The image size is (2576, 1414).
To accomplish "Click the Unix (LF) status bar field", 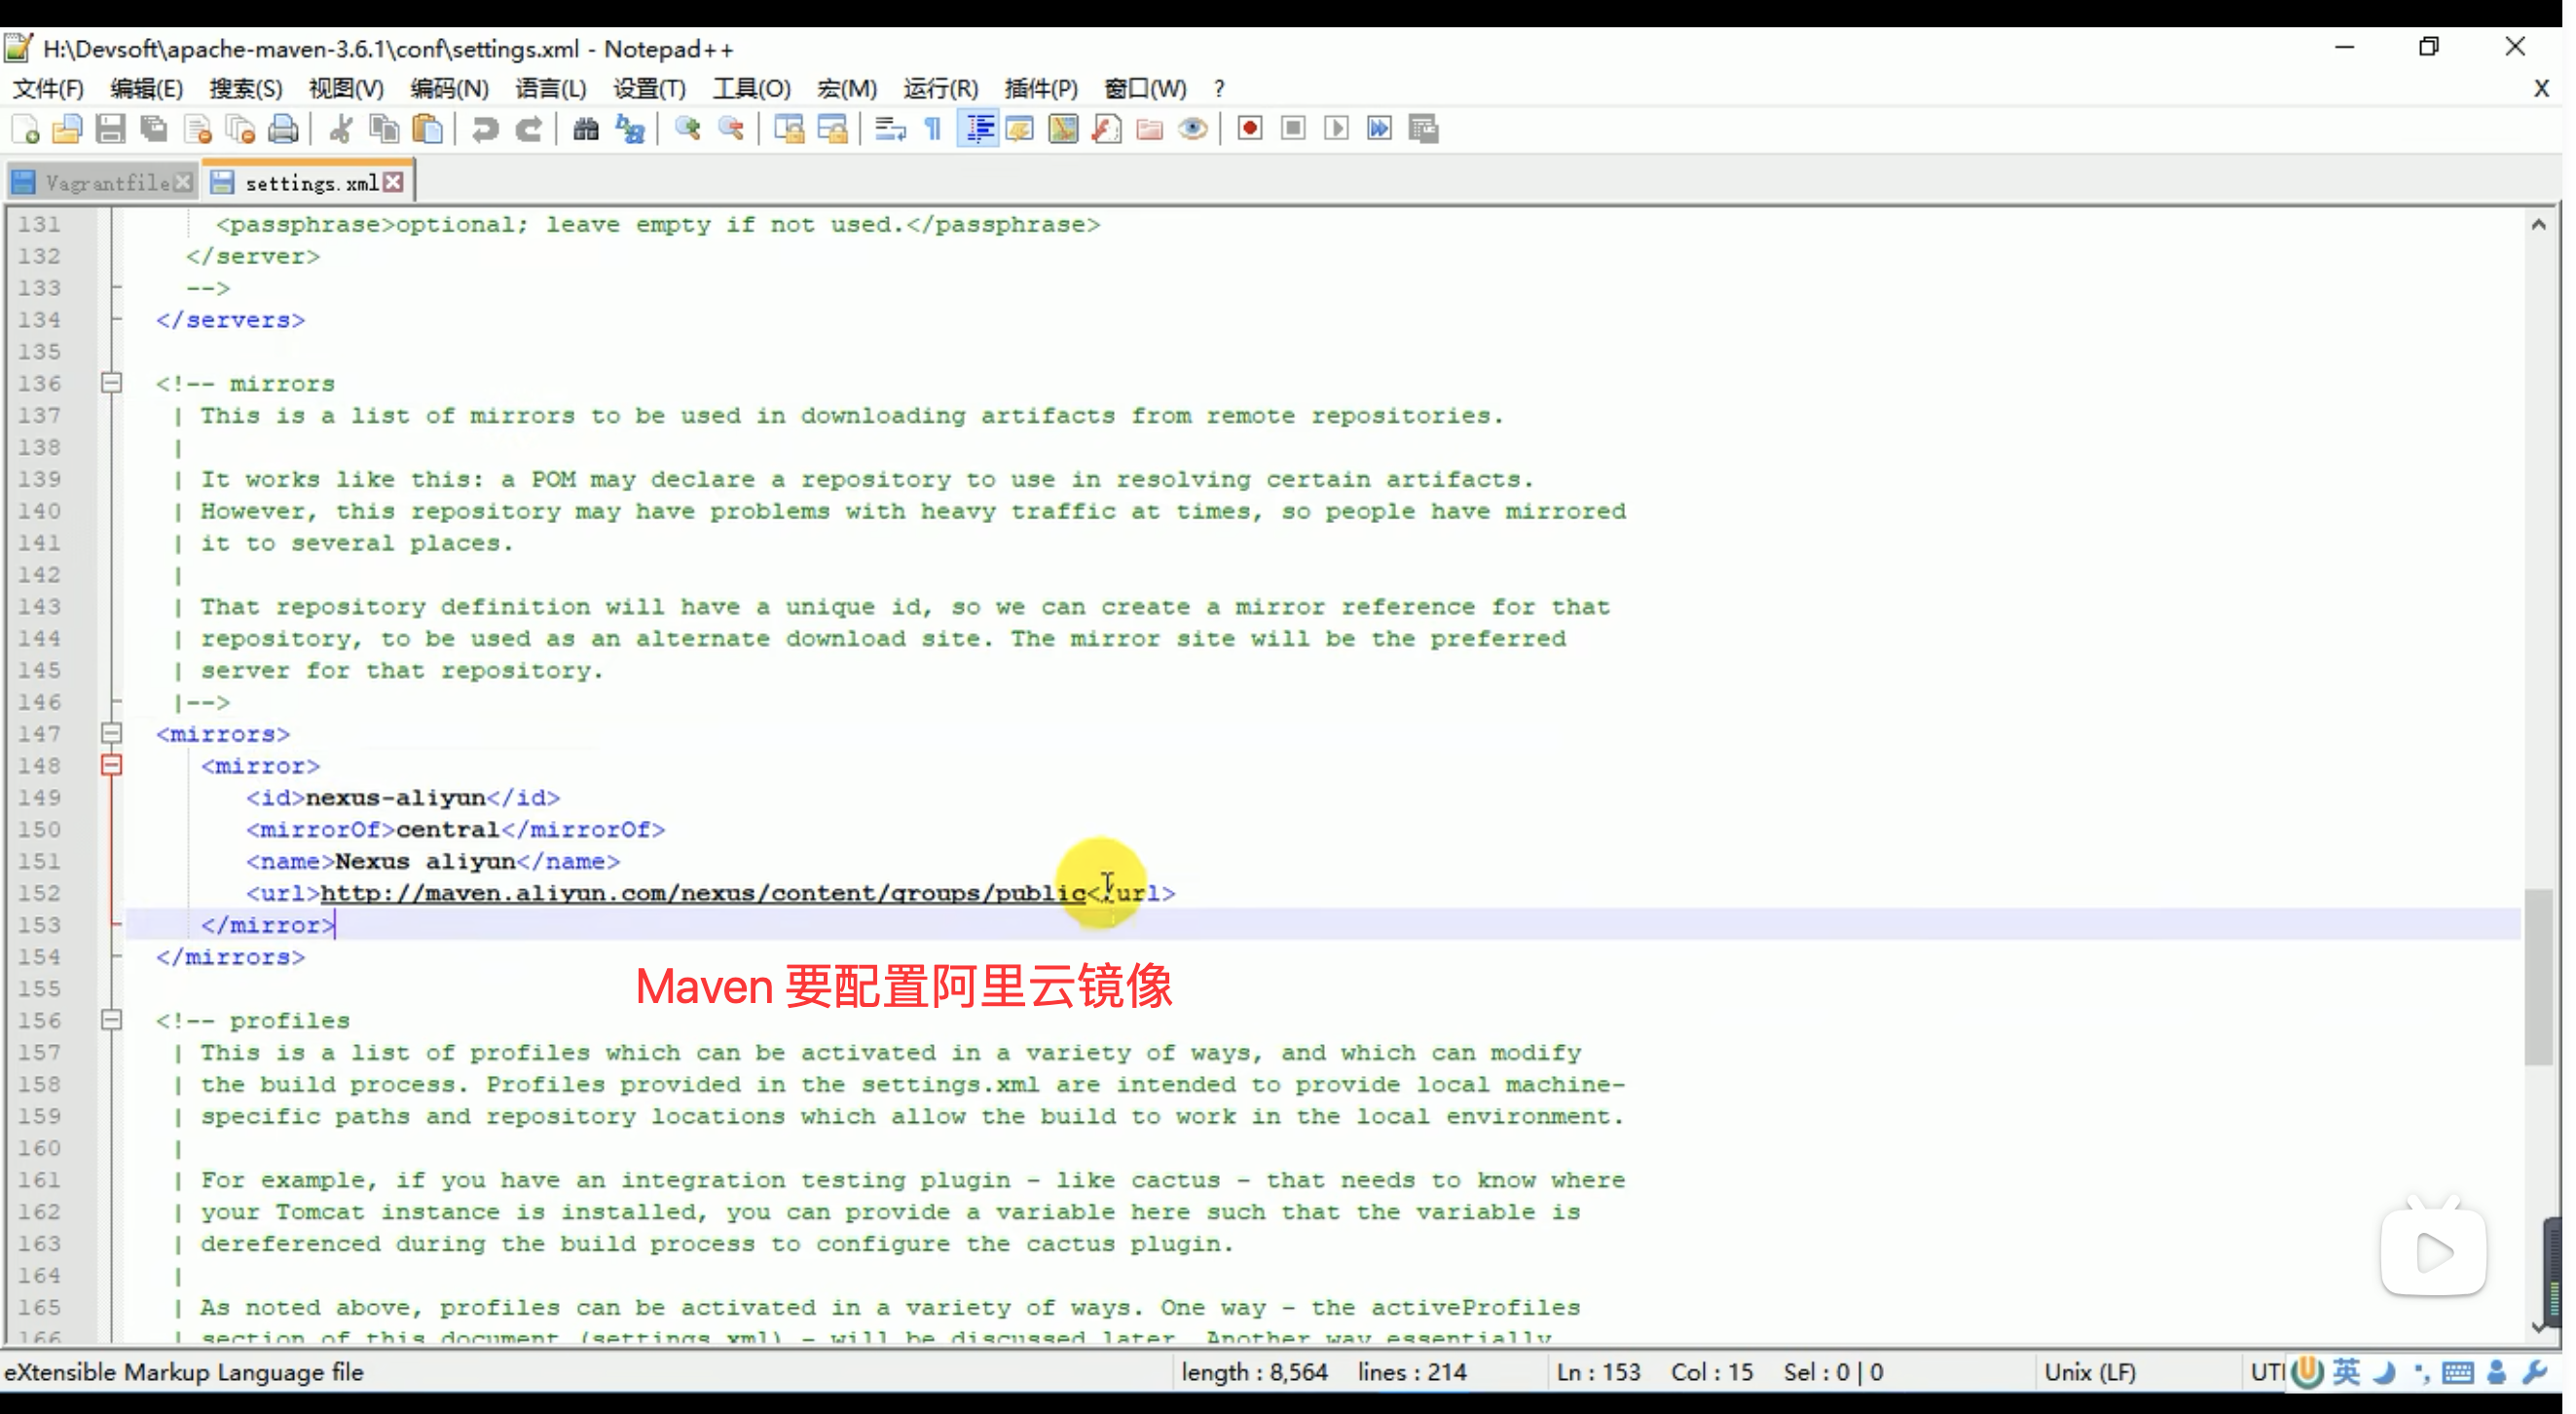I will (x=2090, y=1372).
